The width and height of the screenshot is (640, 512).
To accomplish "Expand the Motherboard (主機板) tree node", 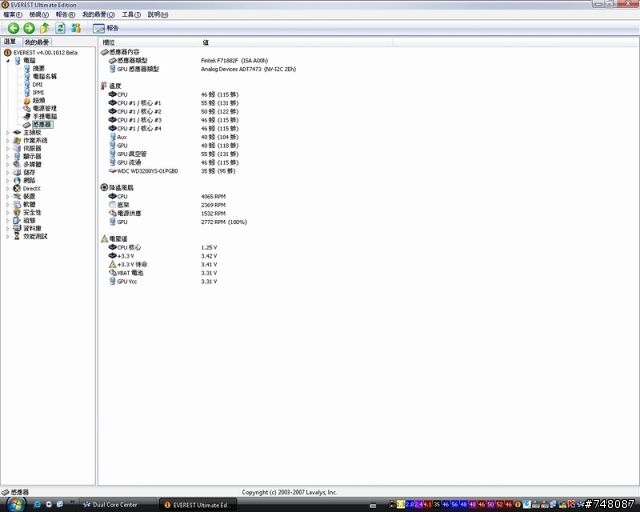I will 8,133.
